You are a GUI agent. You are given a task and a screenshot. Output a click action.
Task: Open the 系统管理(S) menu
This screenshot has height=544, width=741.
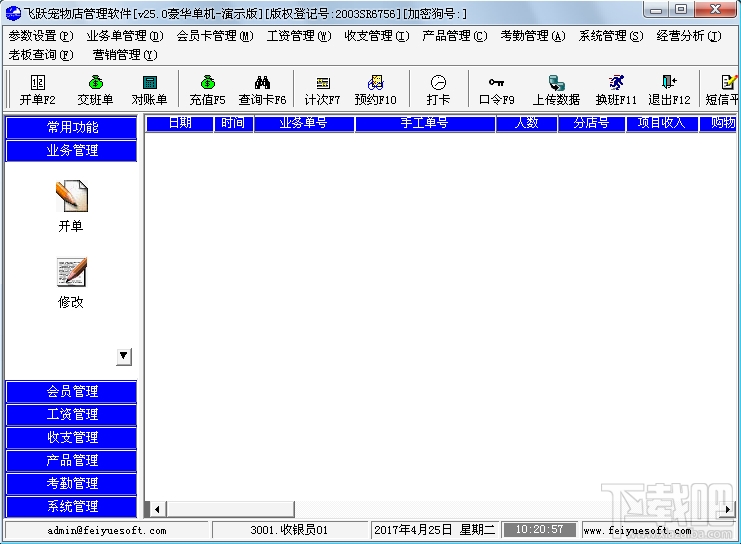click(611, 36)
